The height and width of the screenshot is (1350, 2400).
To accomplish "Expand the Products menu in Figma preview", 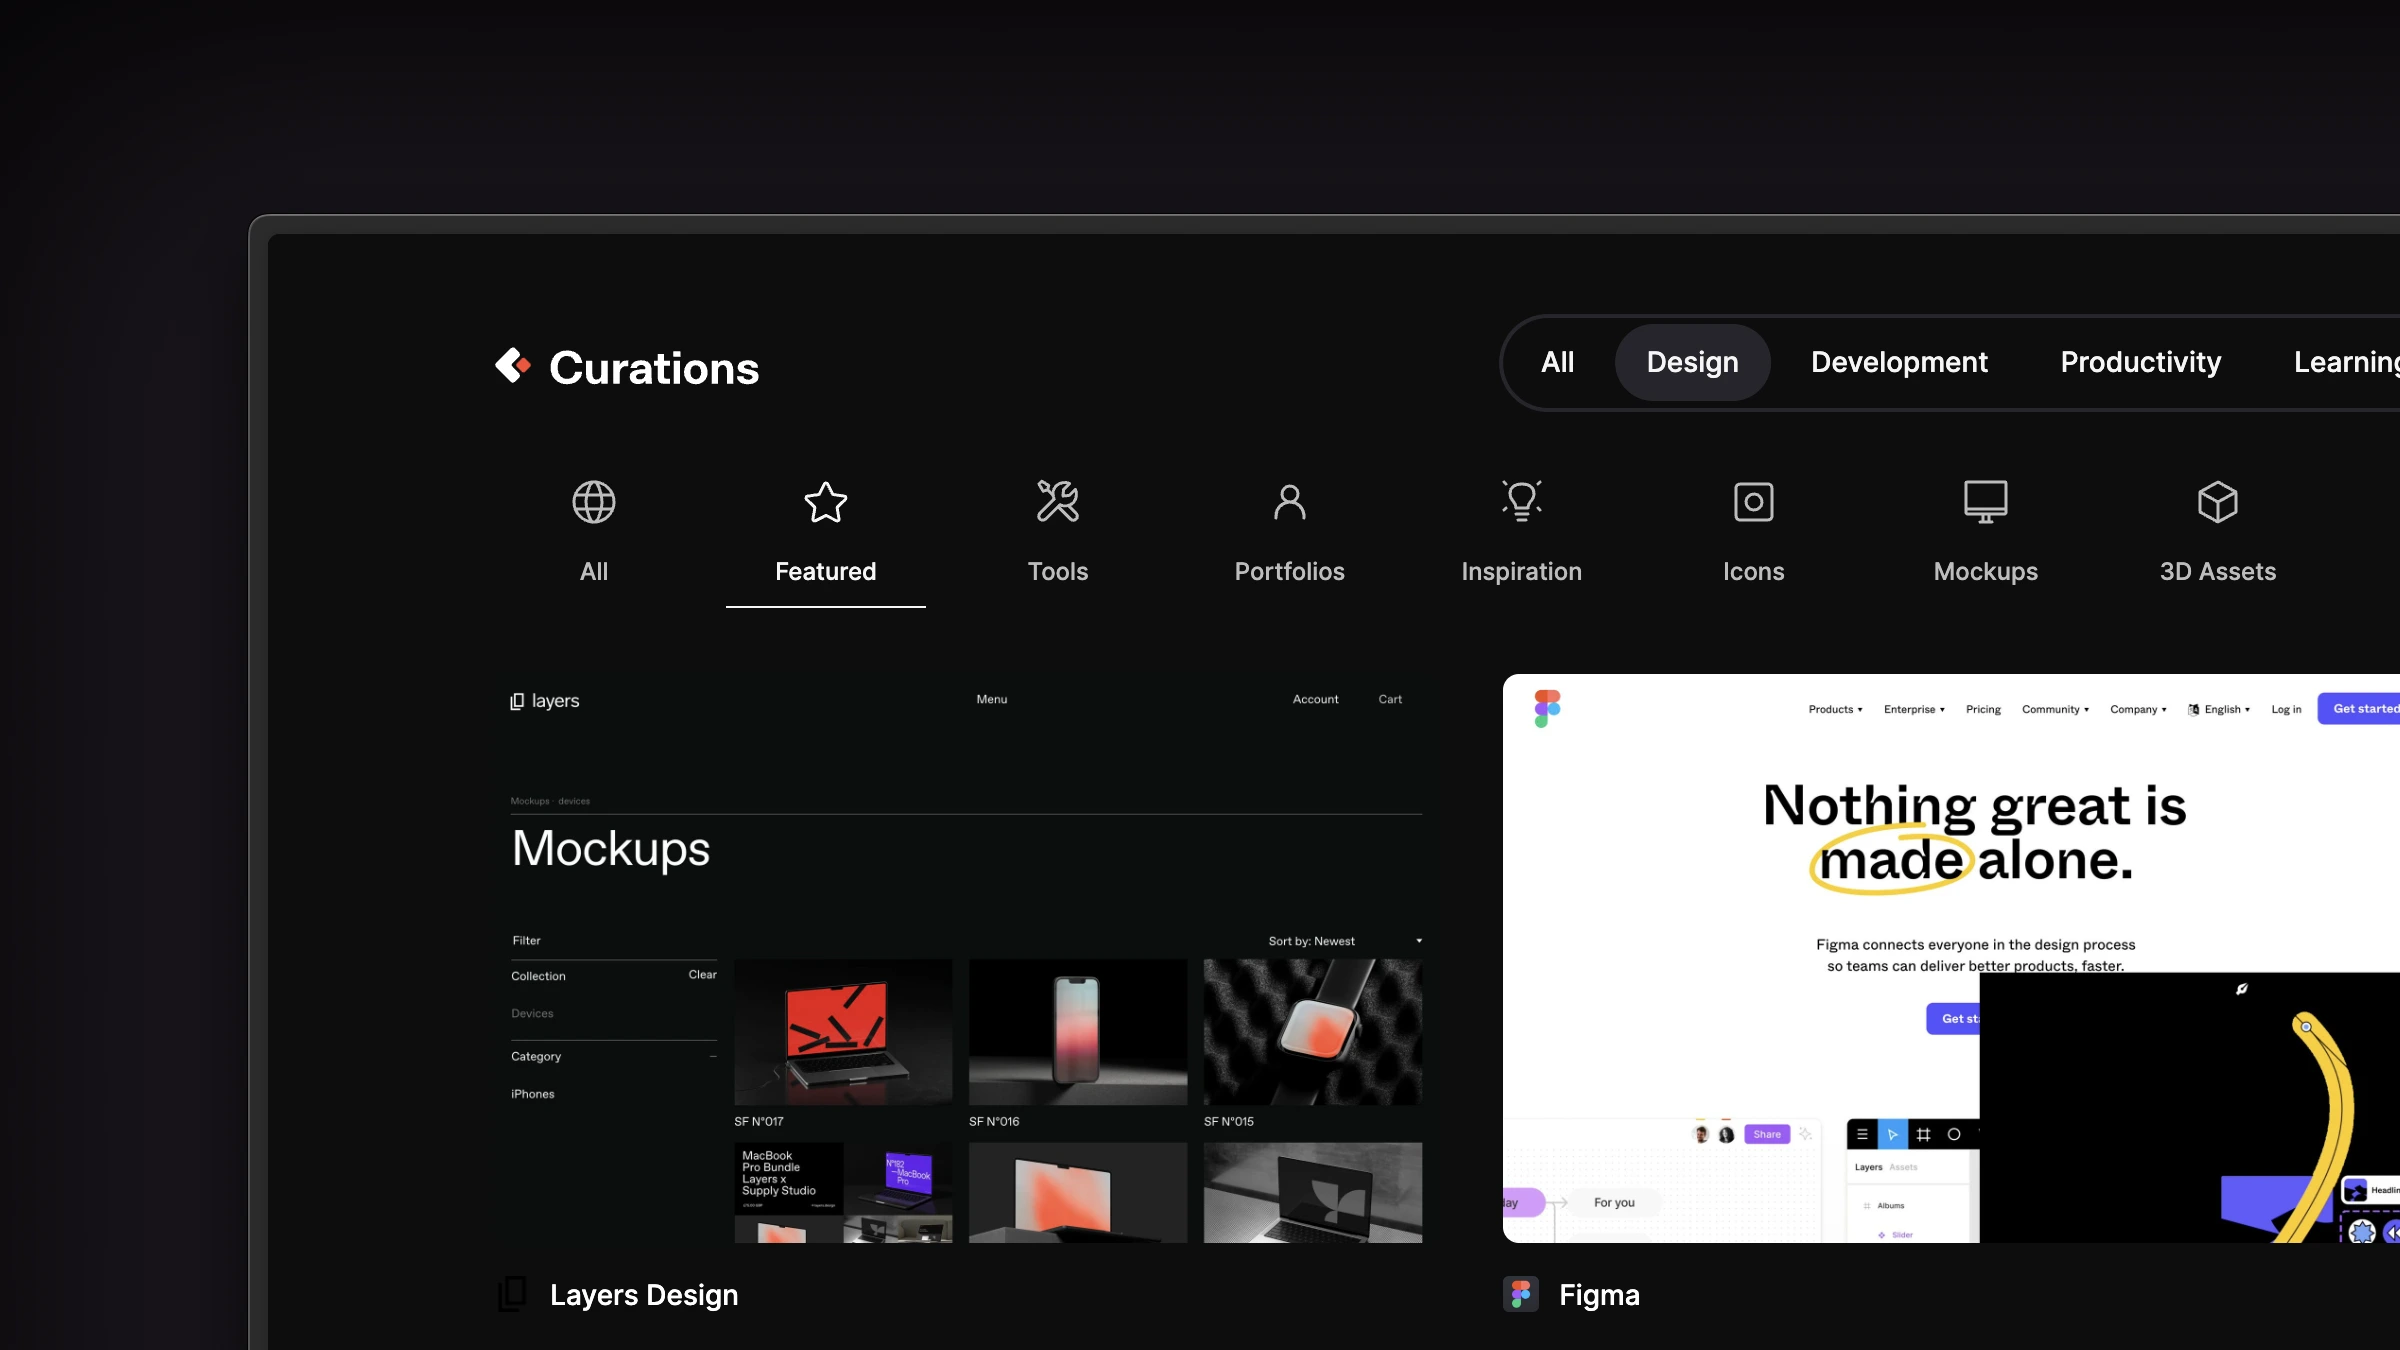I will click(1835, 709).
